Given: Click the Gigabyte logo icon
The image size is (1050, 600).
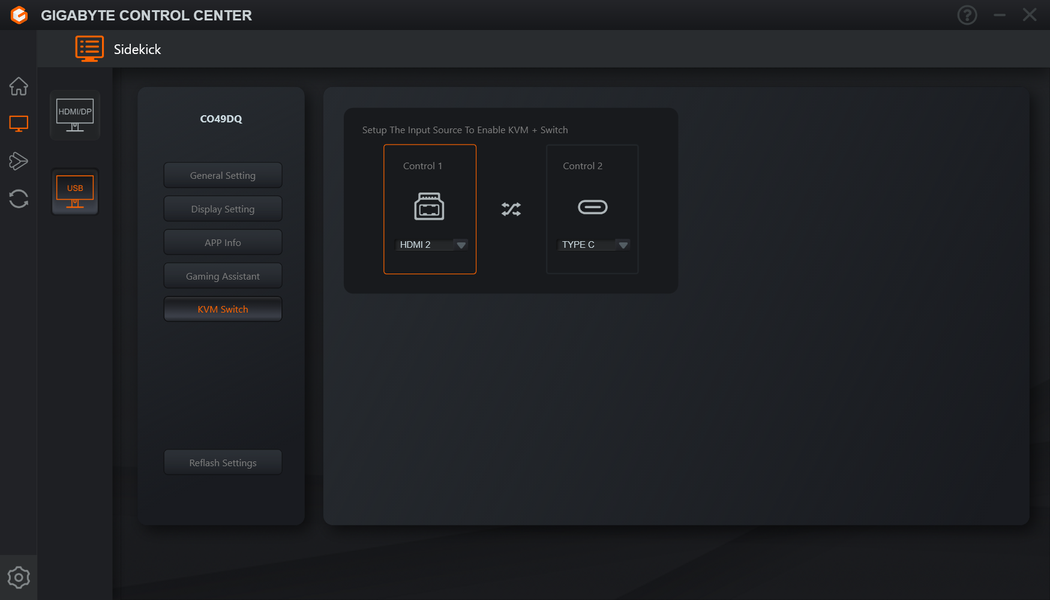Looking at the screenshot, I should coord(19,15).
